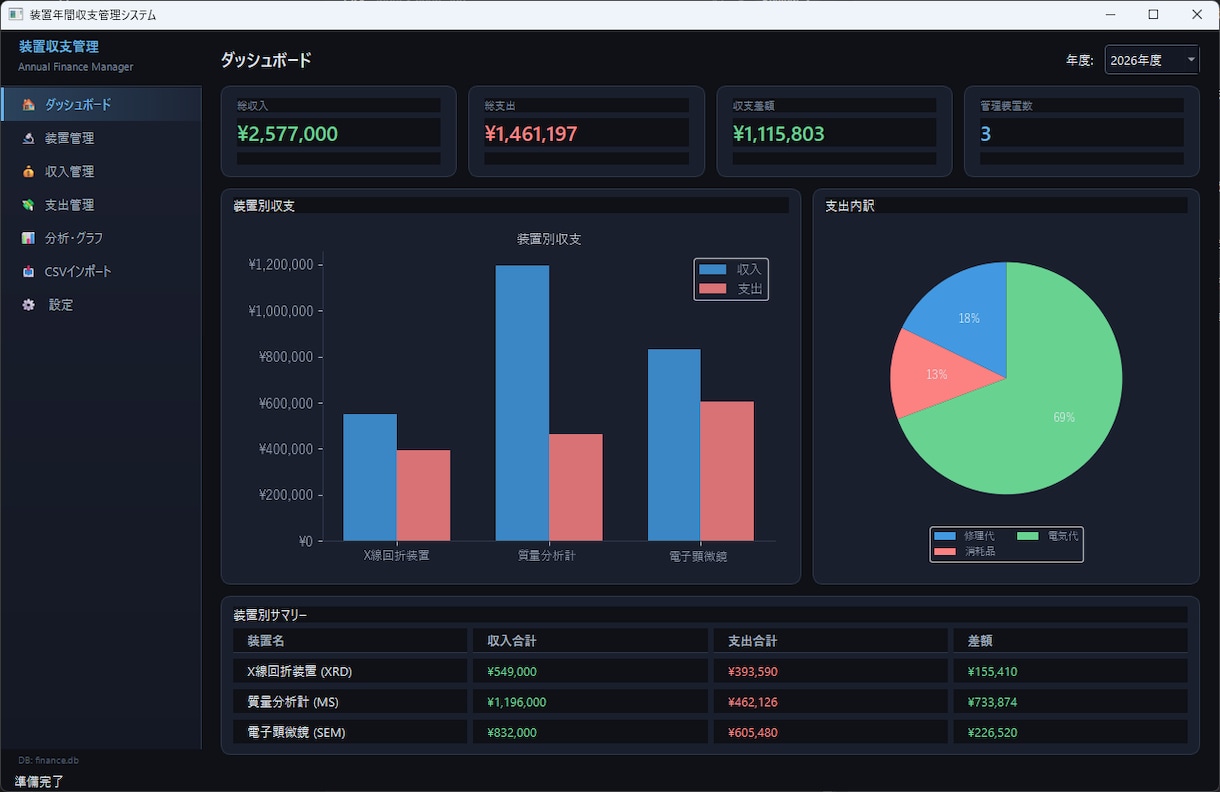Click the pink 13% pie slice
This screenshot has height=792, width=1220.
point(935,375)
